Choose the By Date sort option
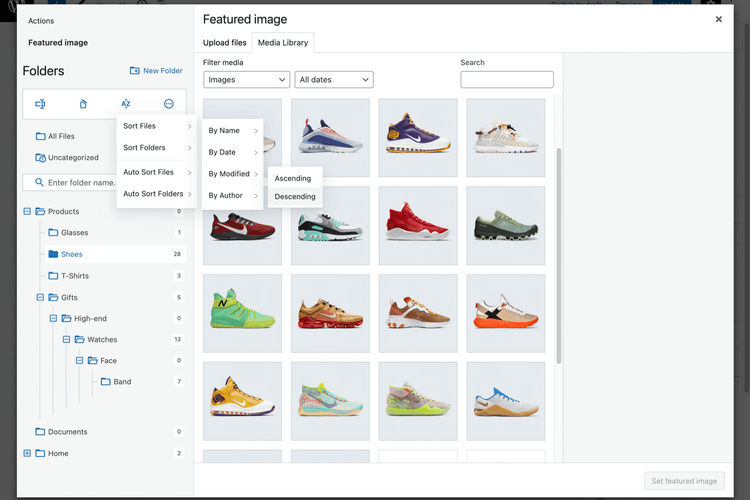This screenshot has height=500, width=750. 232,152
